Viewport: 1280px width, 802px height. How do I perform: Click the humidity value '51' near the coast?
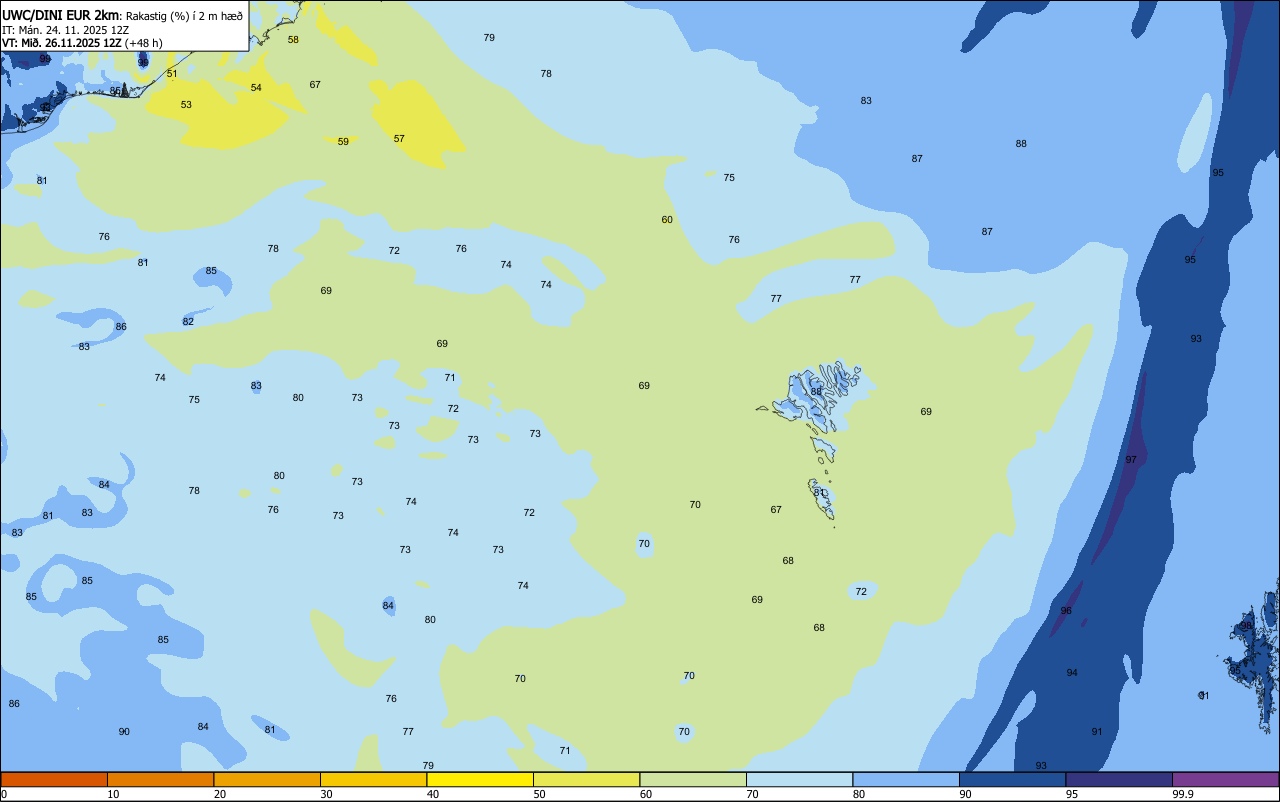coord(172,74)
